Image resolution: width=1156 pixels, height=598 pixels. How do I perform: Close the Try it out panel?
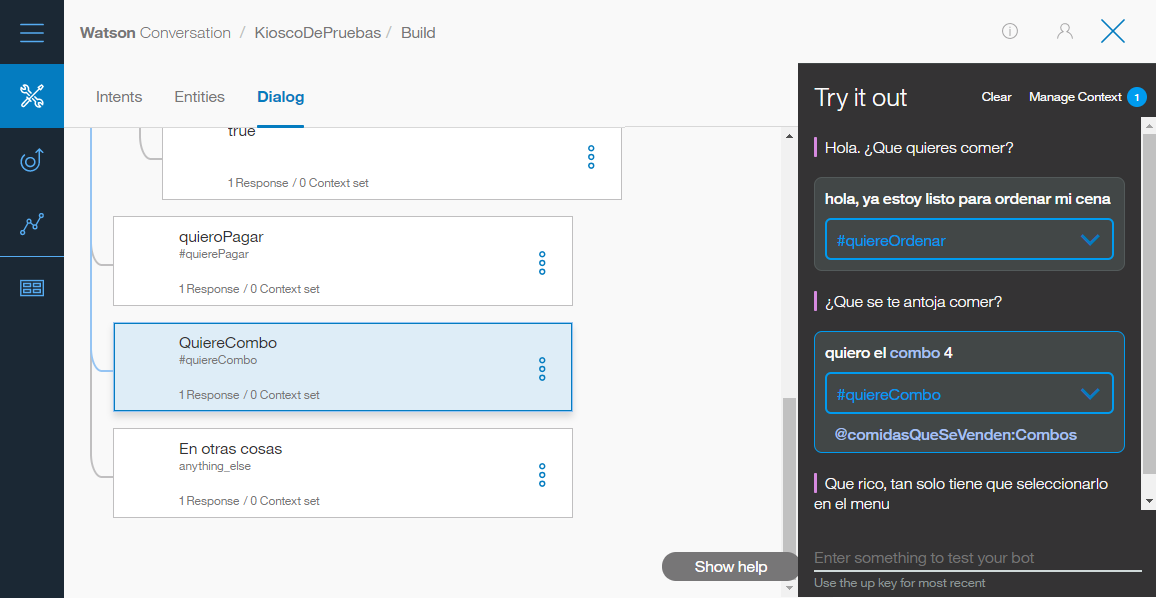point(1113,31)
